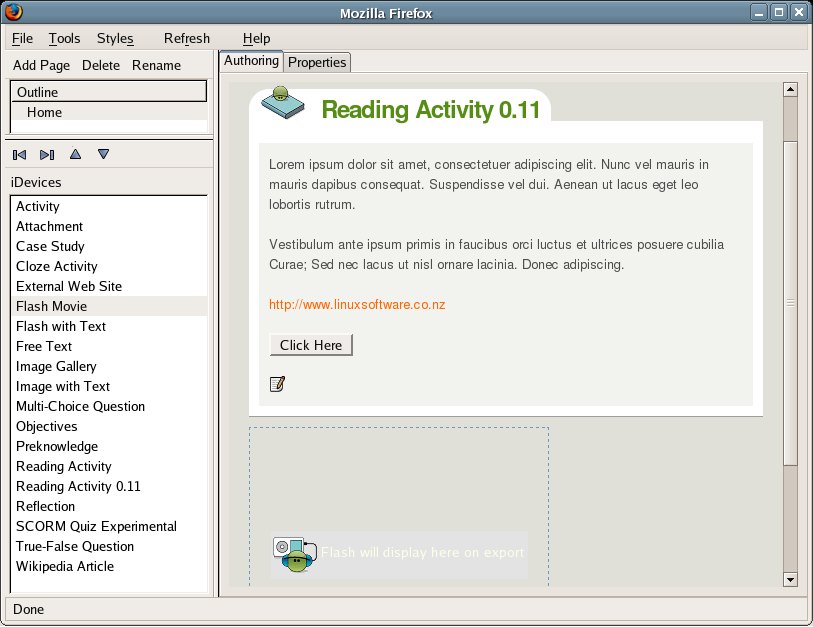Image resolution: width=813 pixels, height=627 pixels.
Task: Open the linuxsoftware.co.nz link
Action: tap(357, 304)
